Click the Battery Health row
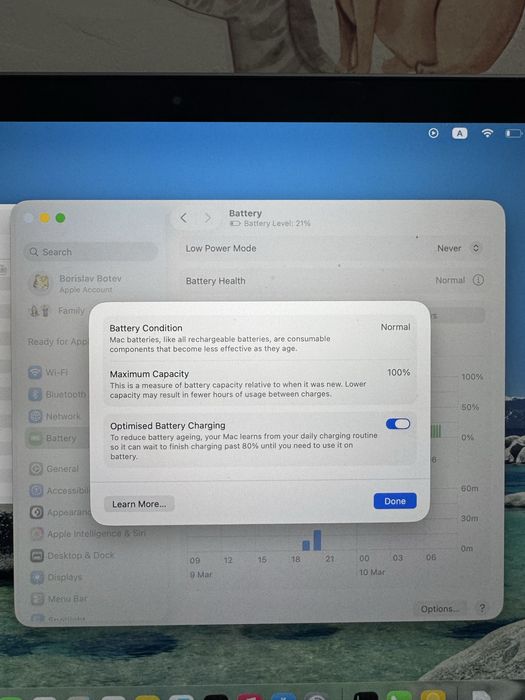This screenshot has width=525, height=700. pos(334,280)
